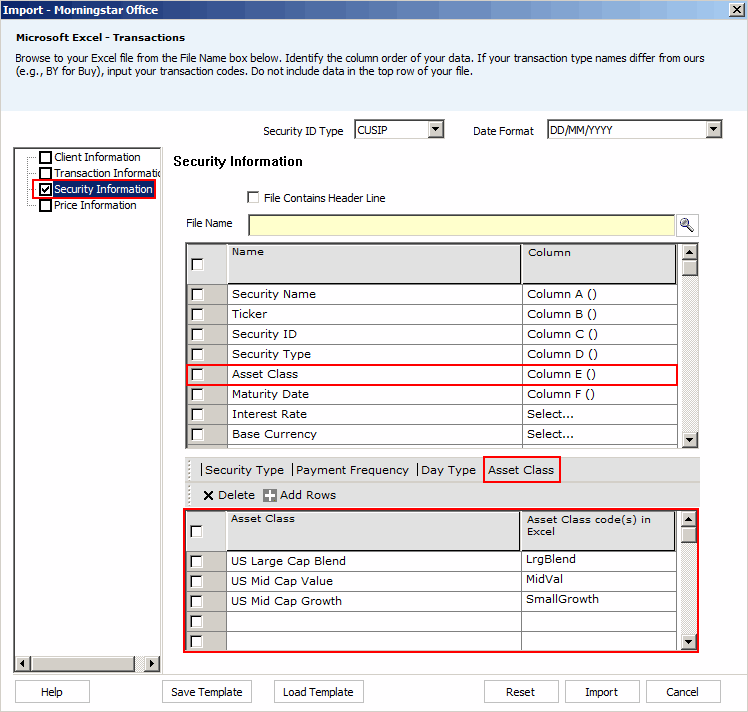This screenshot has height=712, width=748.
Task: Check the Price Information checkbox
Action: pos(45,206)
